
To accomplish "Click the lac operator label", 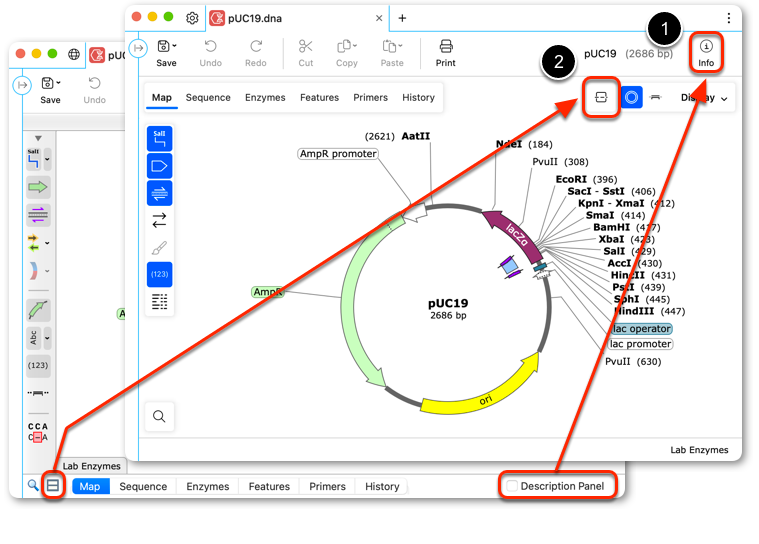I will click(642, 329).
